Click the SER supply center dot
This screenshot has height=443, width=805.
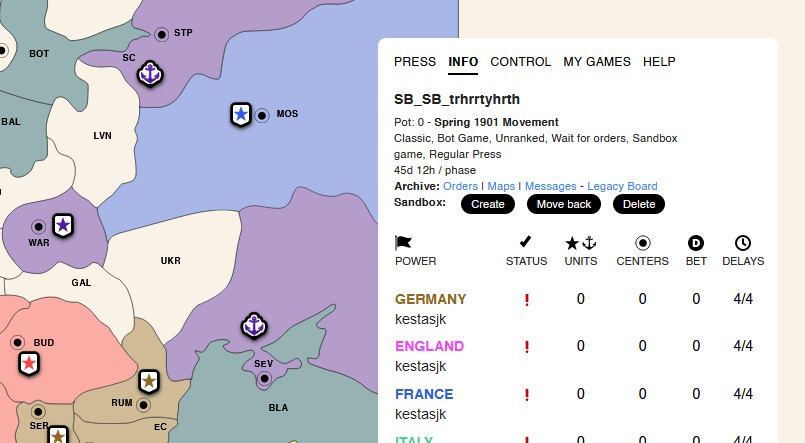38,412
